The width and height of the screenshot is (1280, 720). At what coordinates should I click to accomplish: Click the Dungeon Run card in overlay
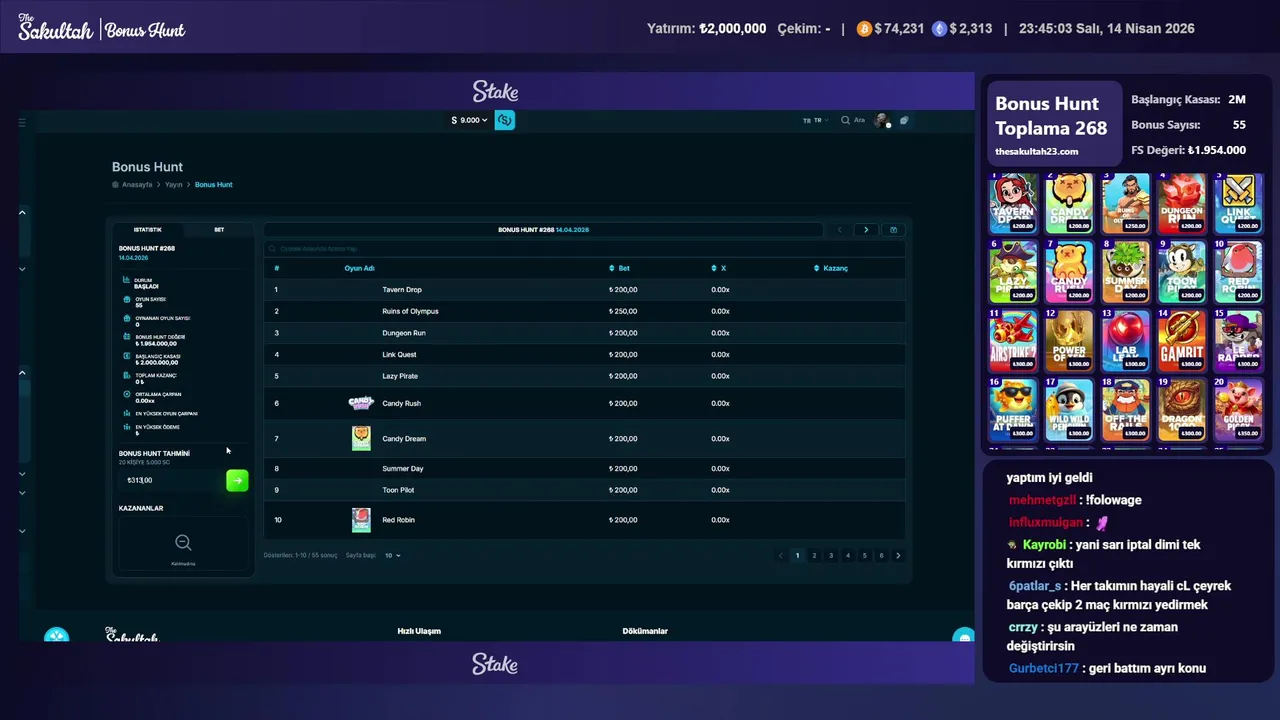1182,203
